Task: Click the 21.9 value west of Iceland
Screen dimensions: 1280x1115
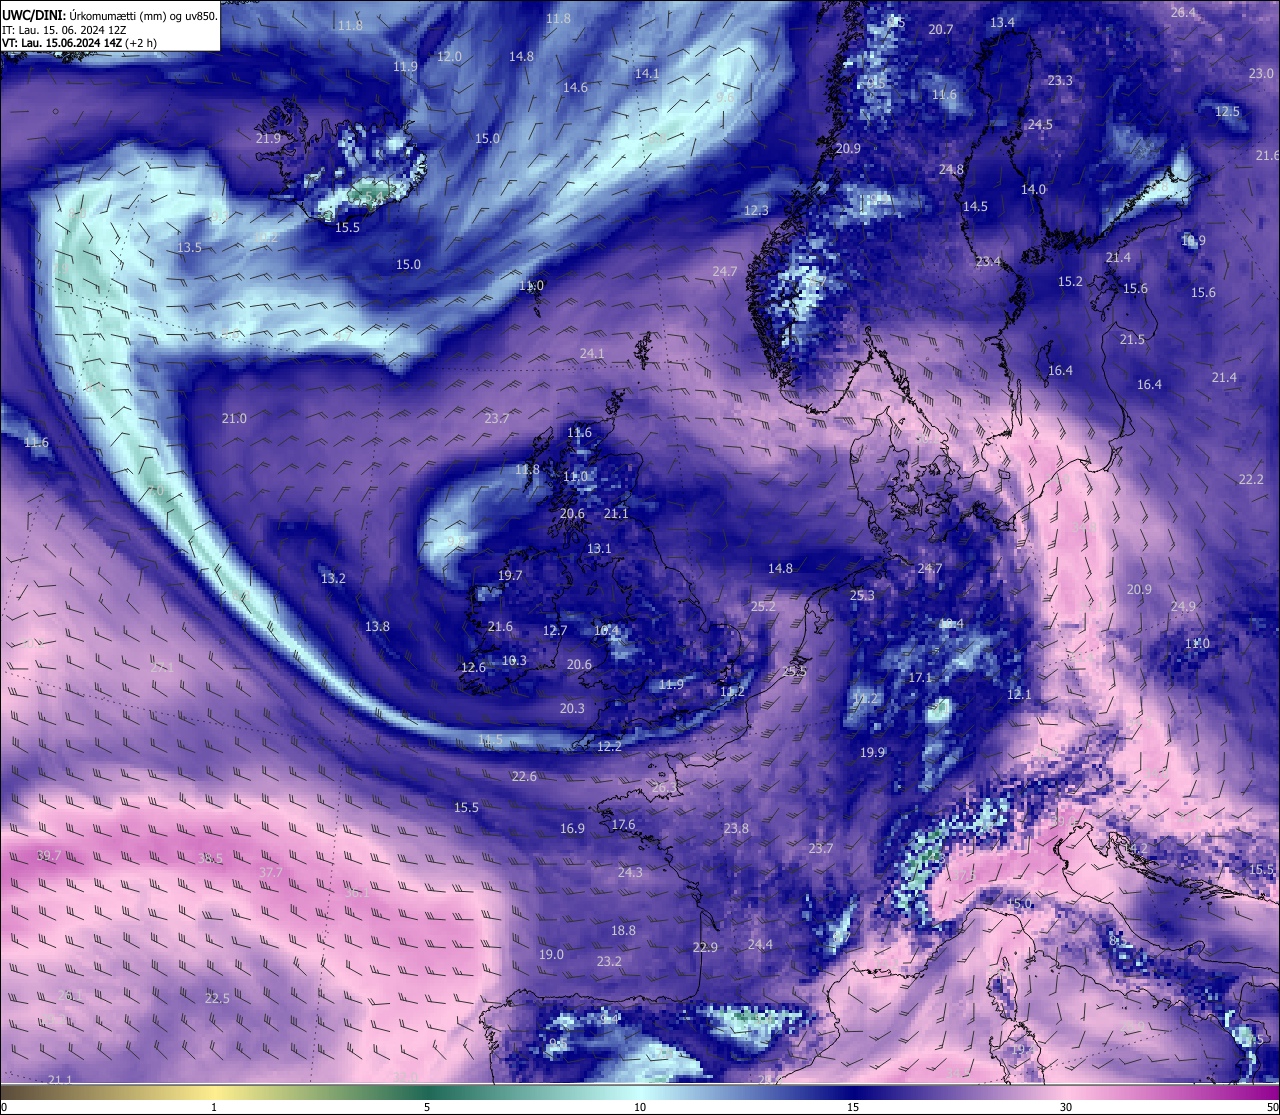Action: point(268,138)
